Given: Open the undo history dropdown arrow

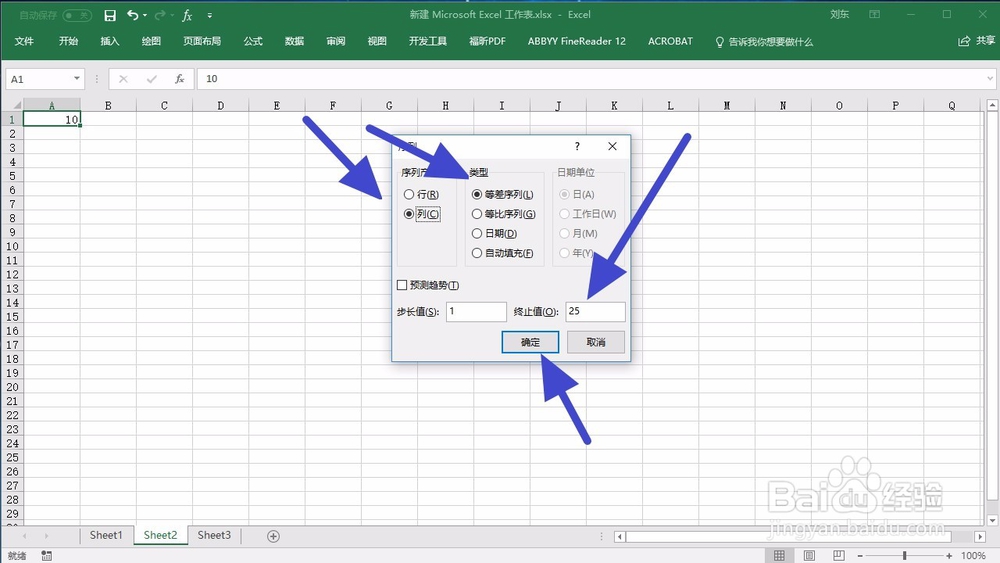Looking at the screenshot, I should tap(145, 15).
